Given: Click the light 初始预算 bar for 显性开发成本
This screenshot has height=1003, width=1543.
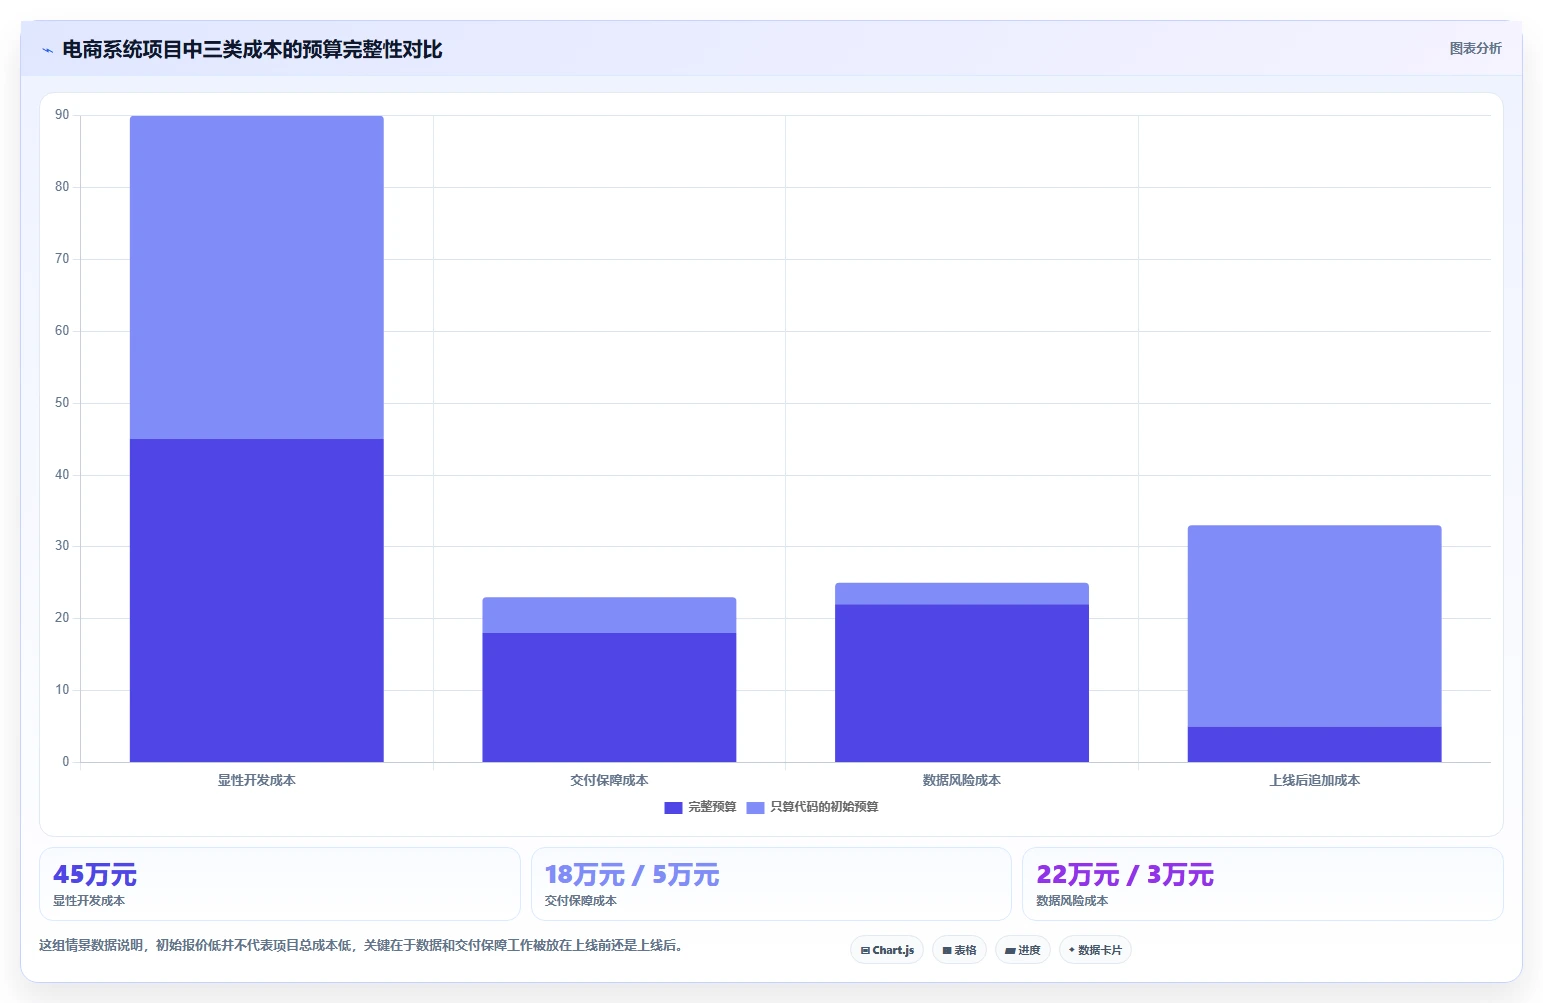Looking at the screenshot, I should [x=257, y=277].
